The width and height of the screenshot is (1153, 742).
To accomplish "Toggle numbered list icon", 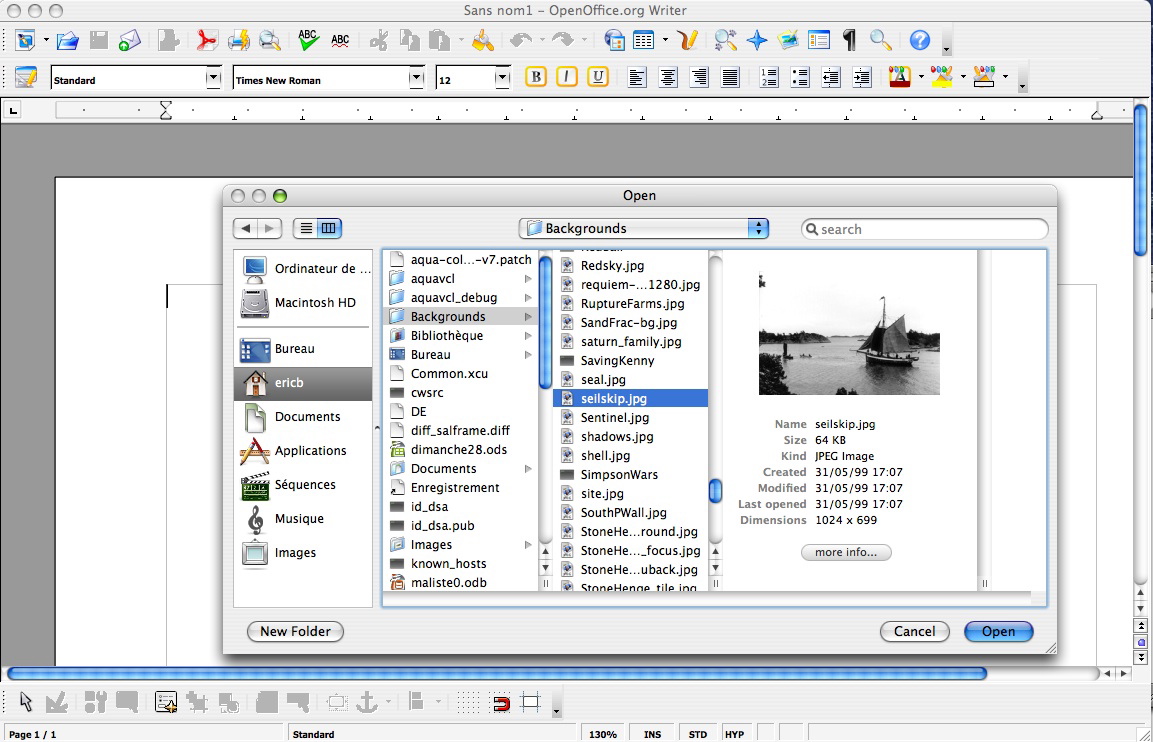I will (x=769, y=77).
